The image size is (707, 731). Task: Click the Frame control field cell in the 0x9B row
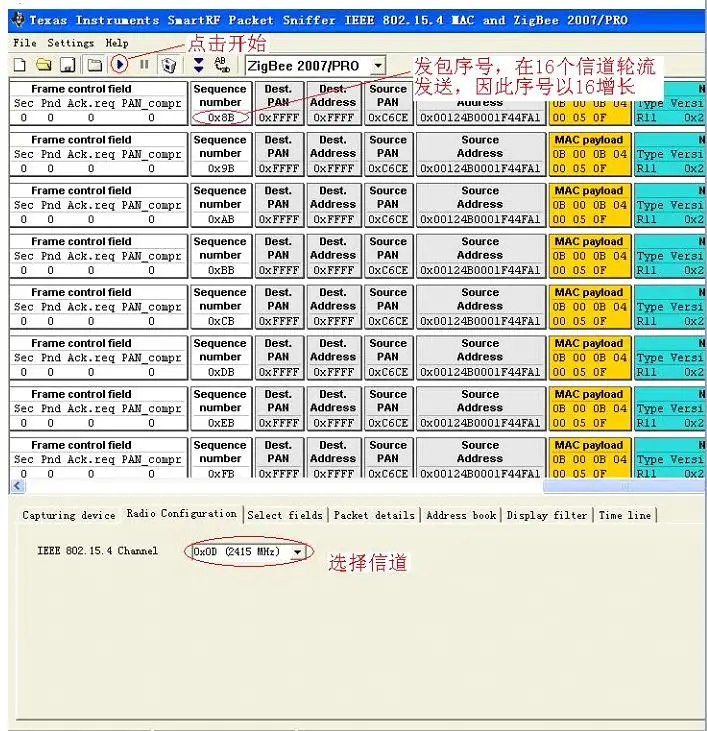tap(98, 154)
